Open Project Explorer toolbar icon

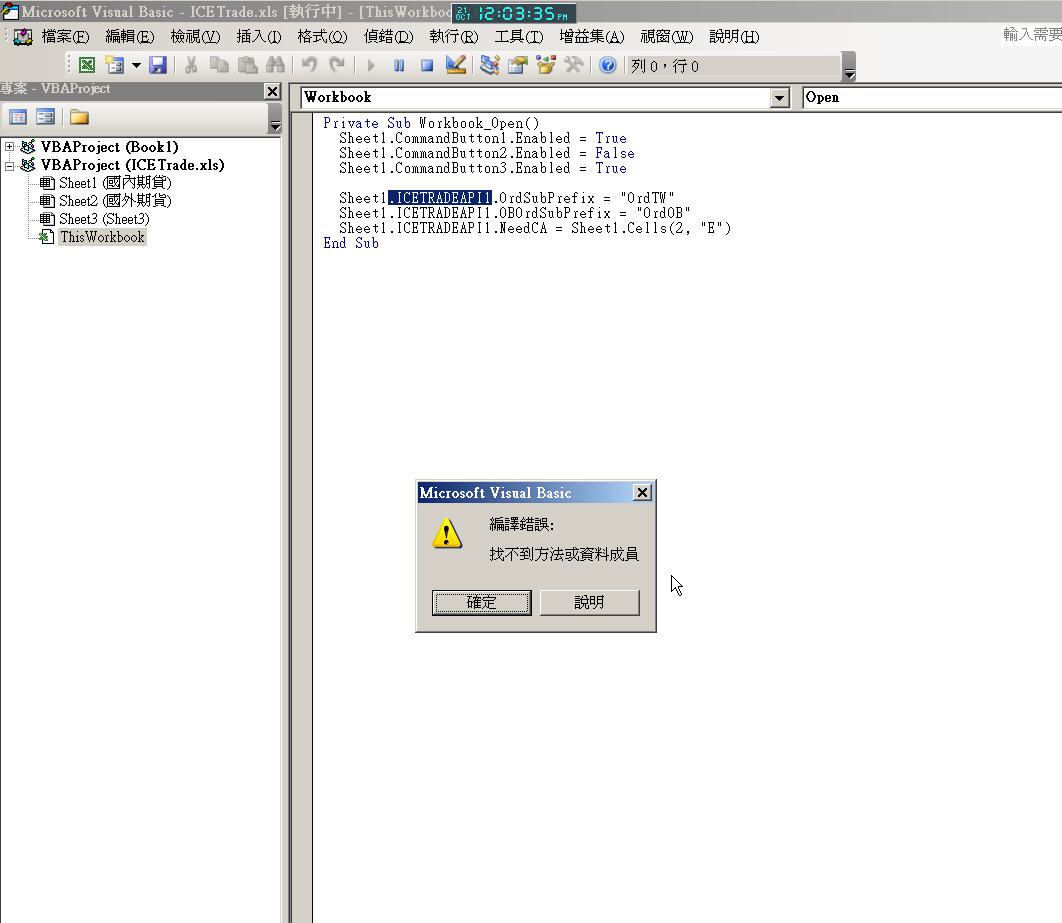pyautogui.click(x=489, y=65)
